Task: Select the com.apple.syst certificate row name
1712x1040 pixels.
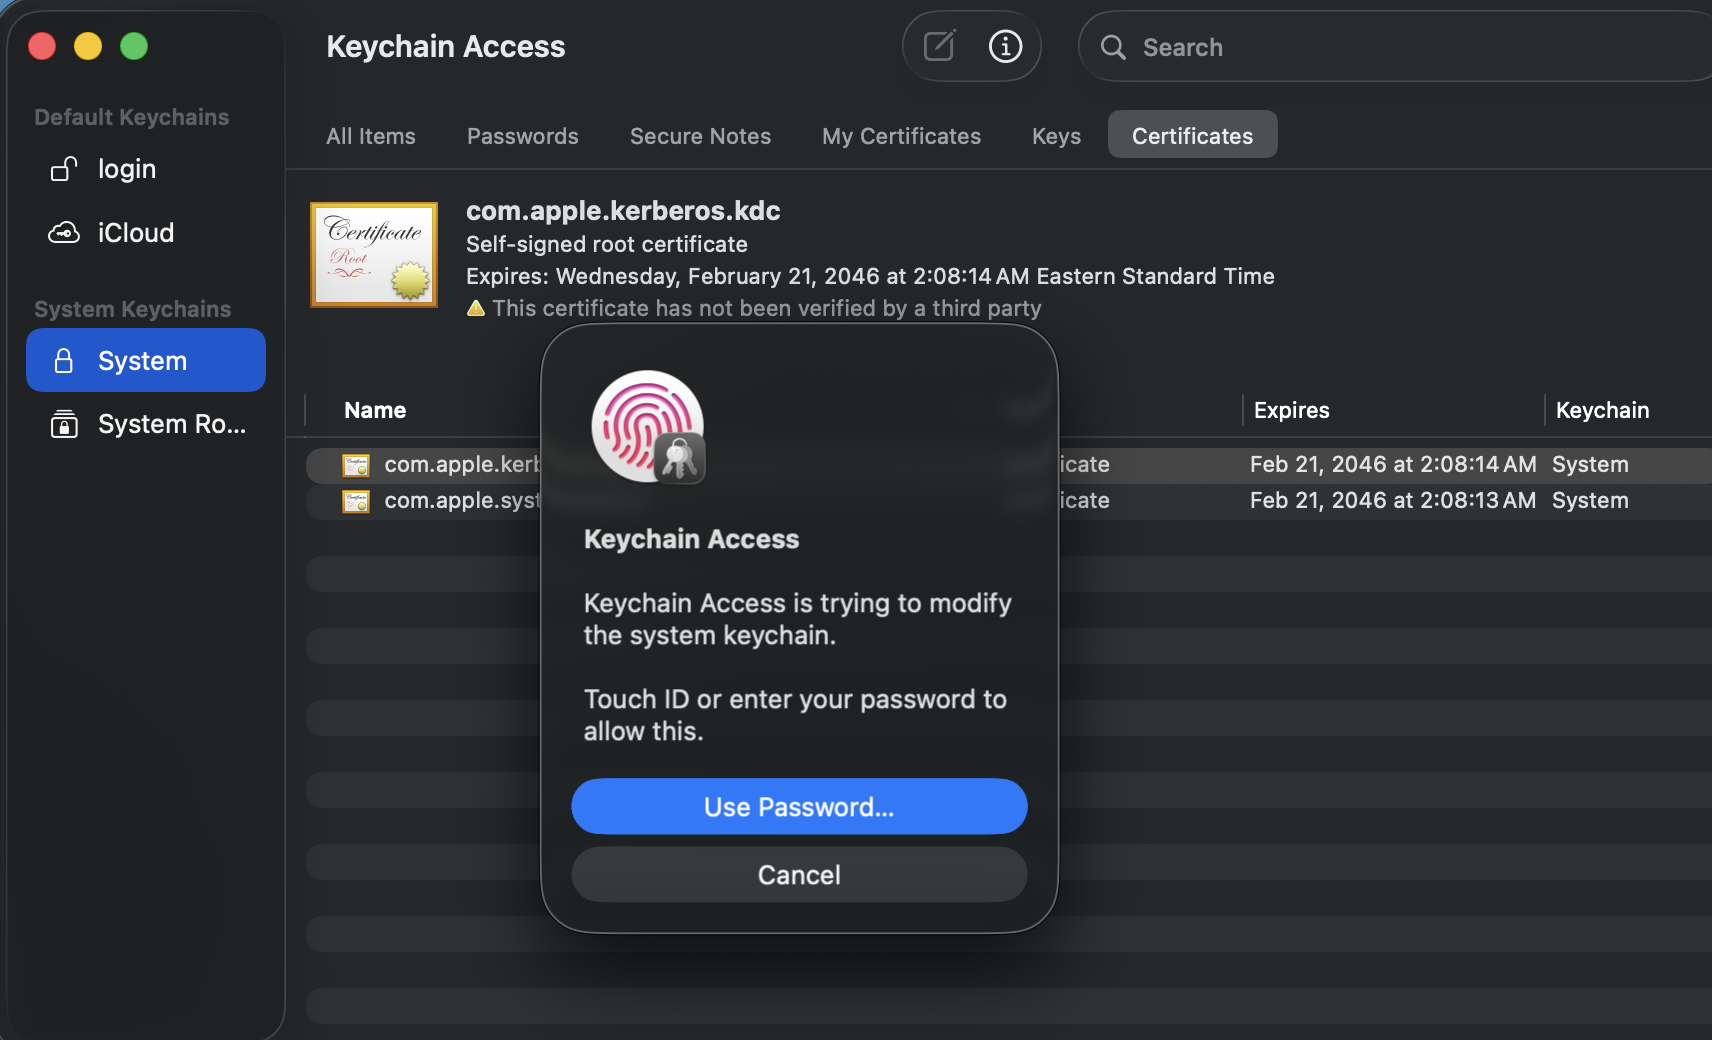Action: pyautogui.click(x=462, y=500)
